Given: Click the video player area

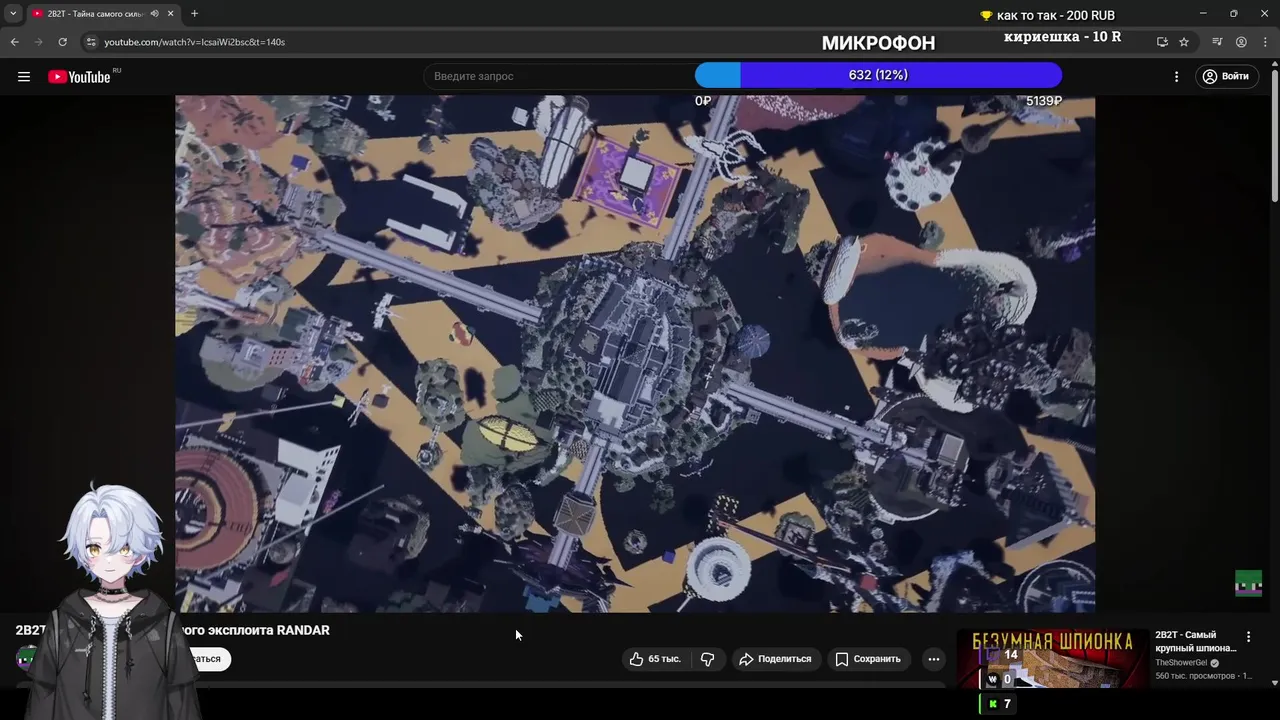Looking at the screenshot, I should click(635, 353).
